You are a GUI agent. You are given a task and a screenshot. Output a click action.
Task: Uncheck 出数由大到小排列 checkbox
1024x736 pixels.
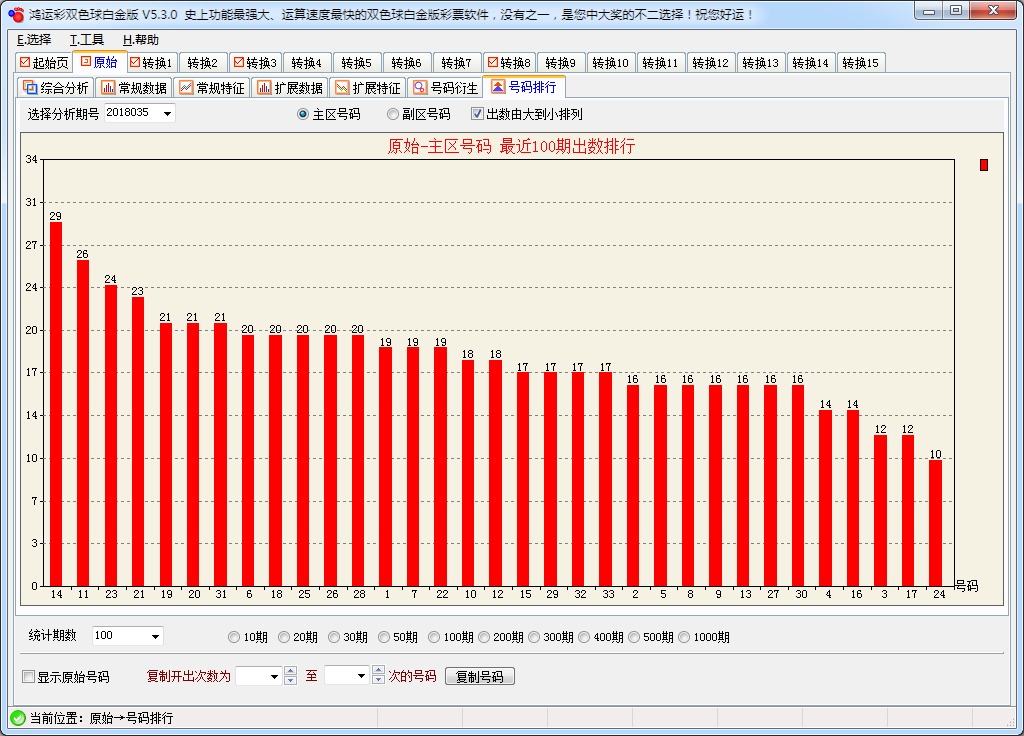[x=477, y=113]
